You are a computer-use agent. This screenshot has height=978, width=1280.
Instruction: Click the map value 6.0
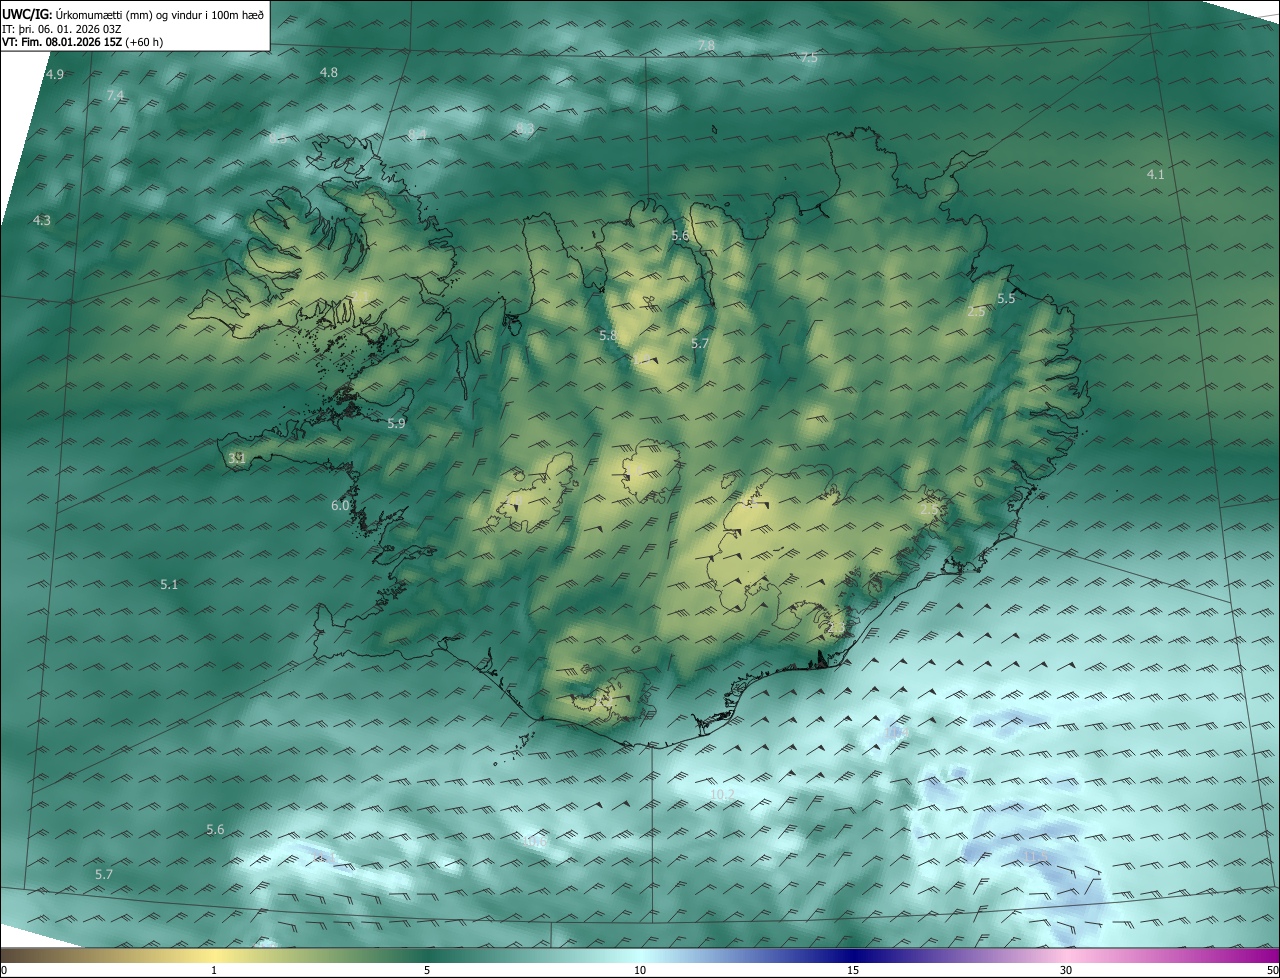[x=340, y=506]
